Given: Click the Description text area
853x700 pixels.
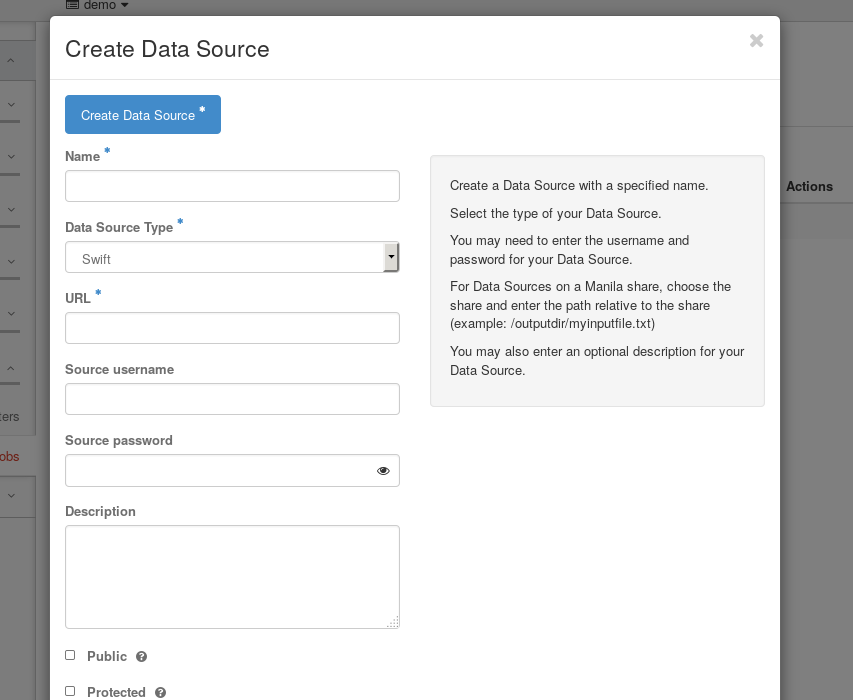Looking at the screenshot, I should [x=232, y=577].
